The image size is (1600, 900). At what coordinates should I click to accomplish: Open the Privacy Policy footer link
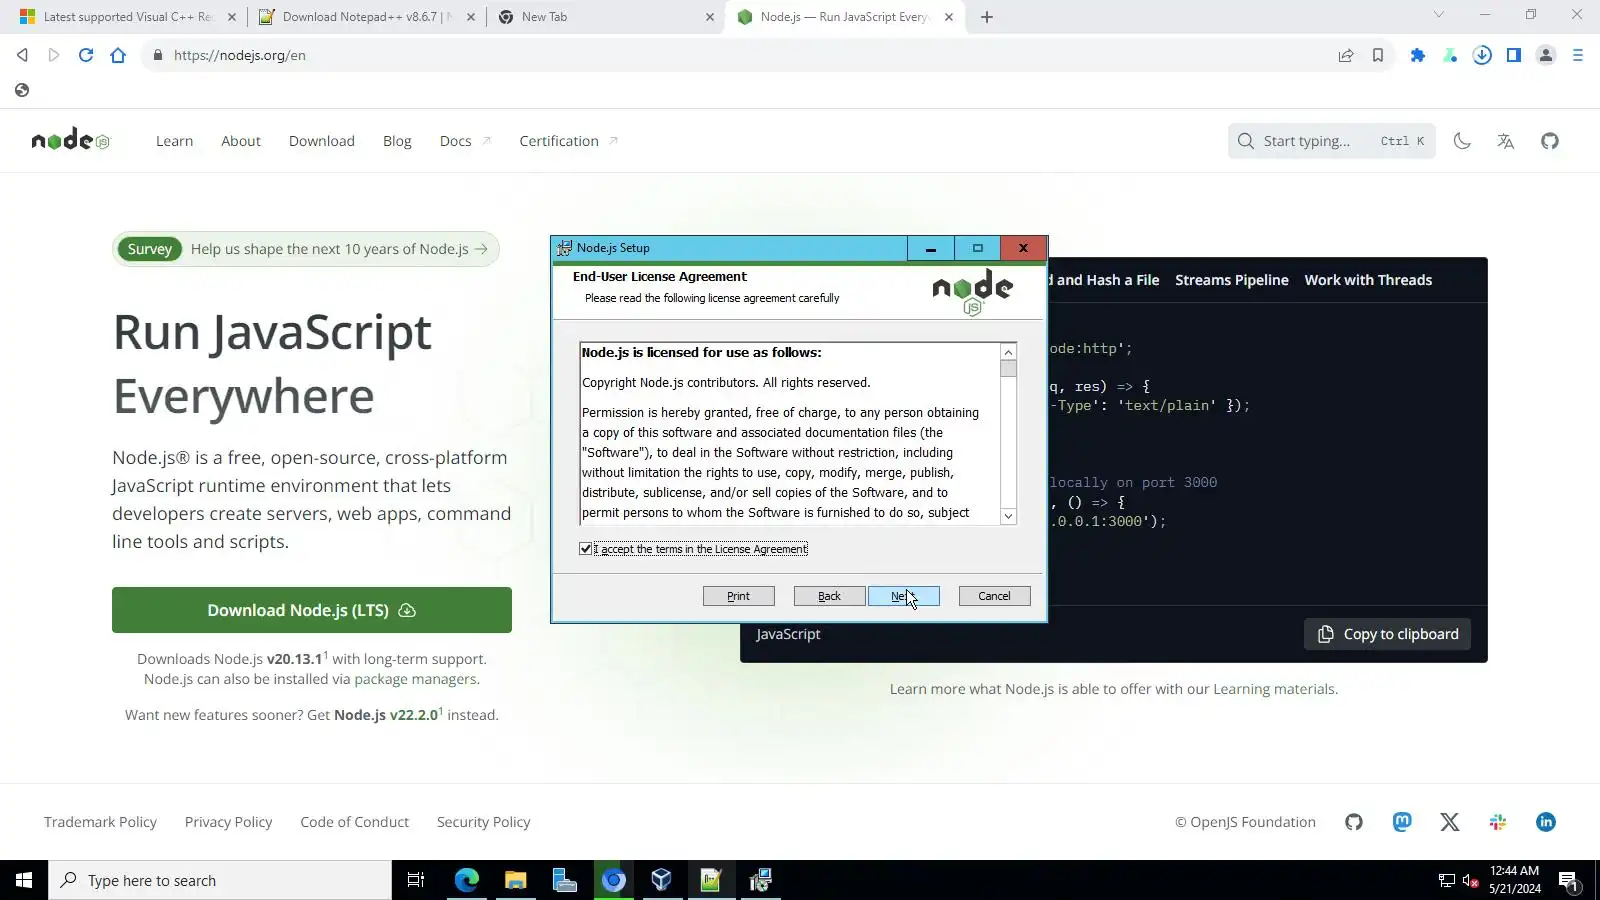[x=228, y=822]
